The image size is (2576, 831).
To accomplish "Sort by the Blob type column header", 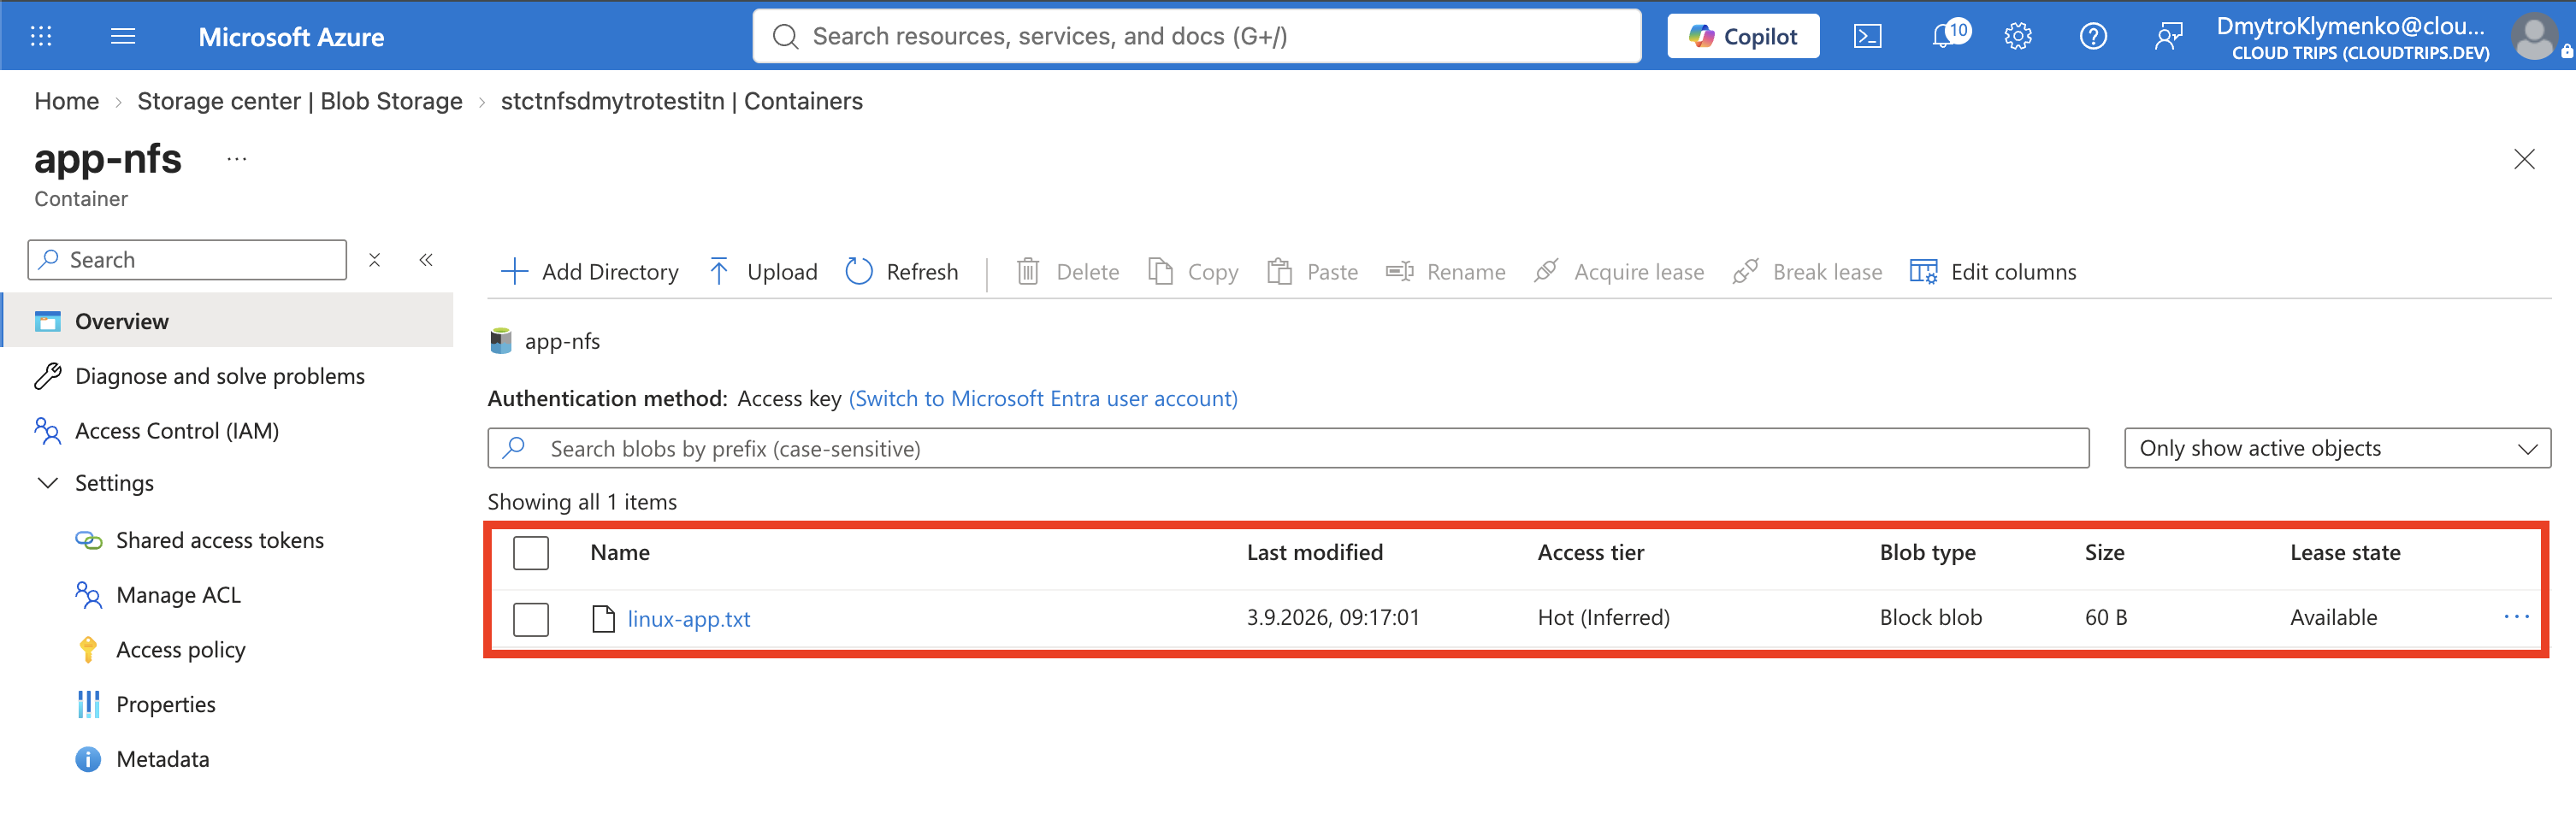I will [x=1927, y=553].
